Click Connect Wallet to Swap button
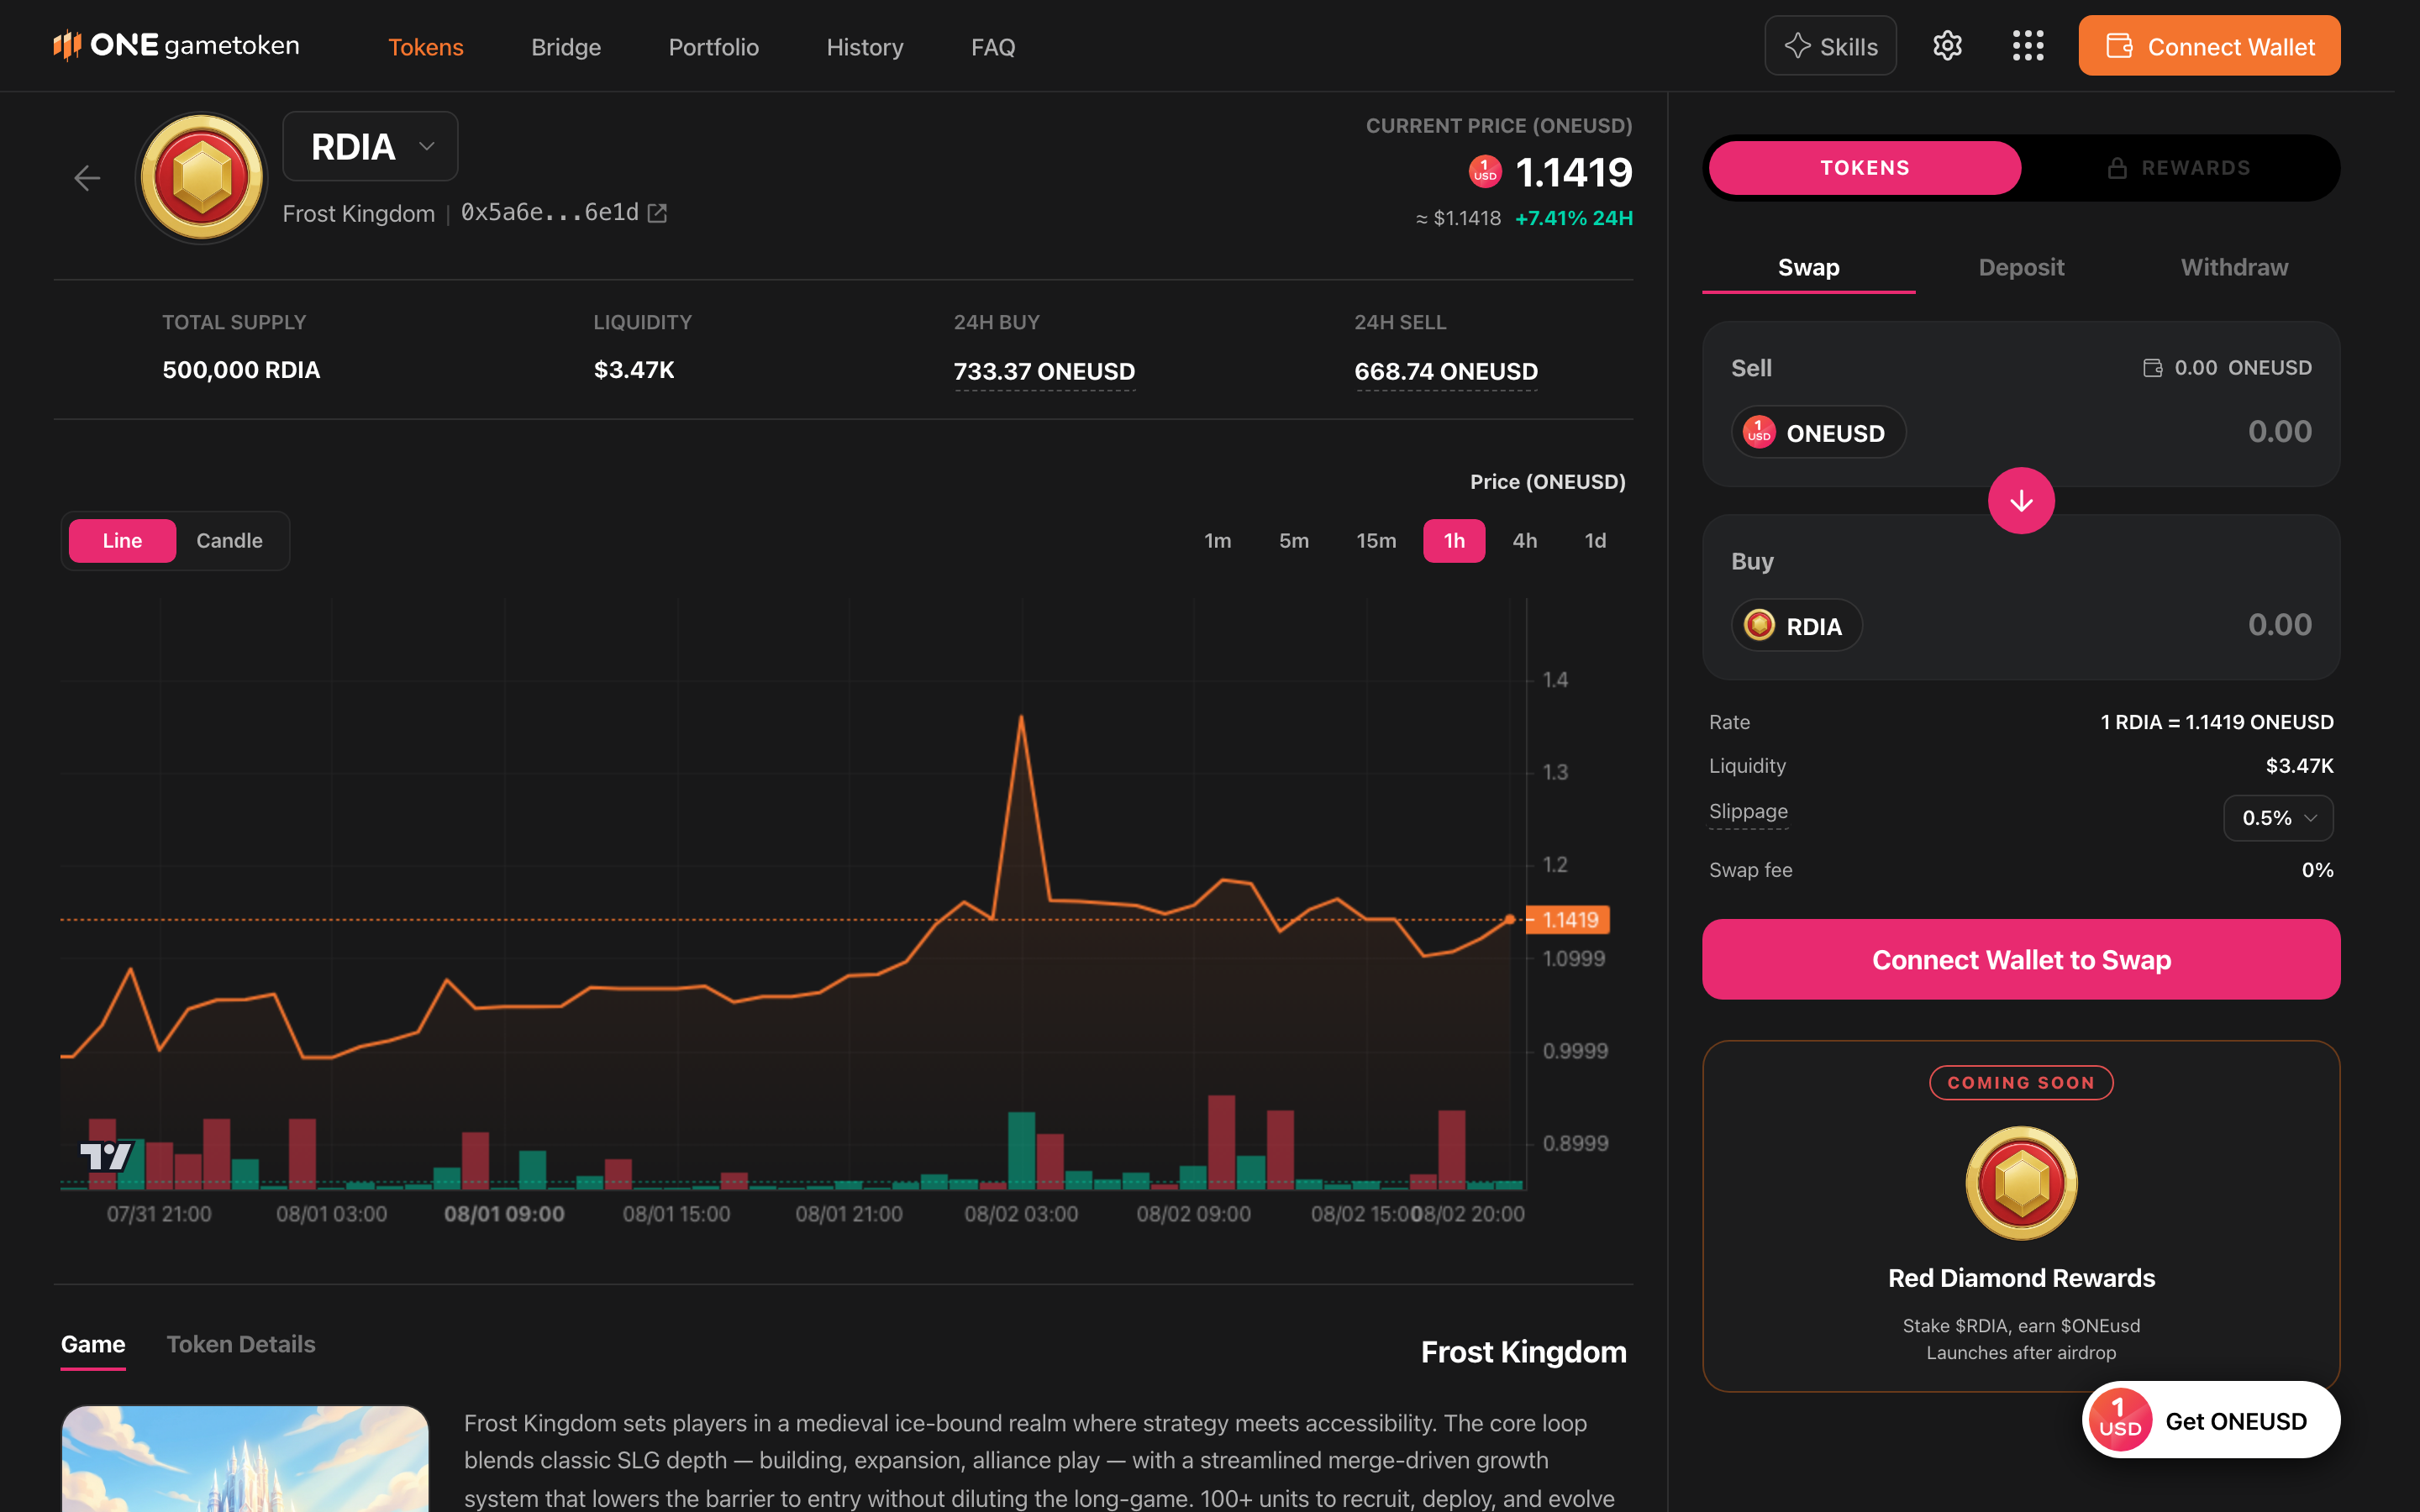The image size is (2420, 1512). pyautogui.click(x=2021, y=959)
